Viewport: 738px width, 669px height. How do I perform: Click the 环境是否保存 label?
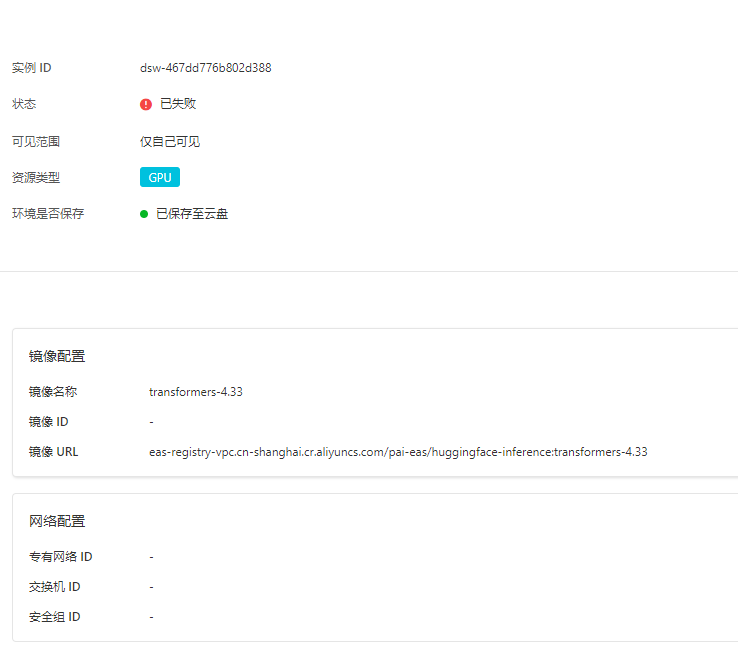click(48, 214)
